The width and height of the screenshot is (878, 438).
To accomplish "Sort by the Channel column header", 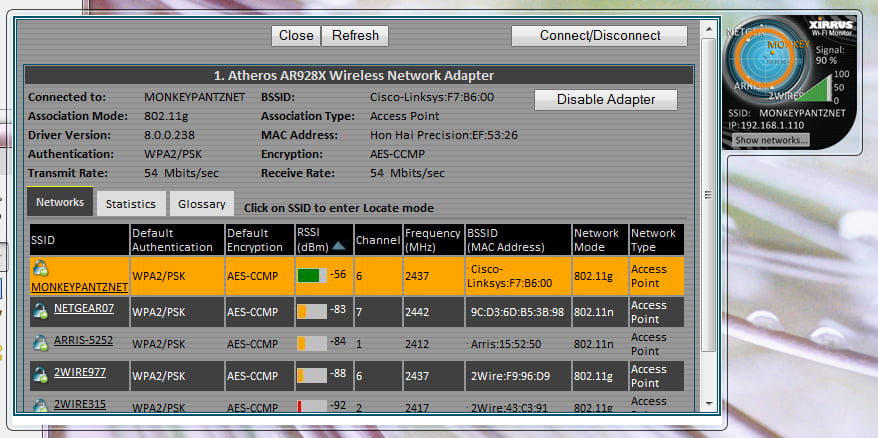I will [378, 240].
